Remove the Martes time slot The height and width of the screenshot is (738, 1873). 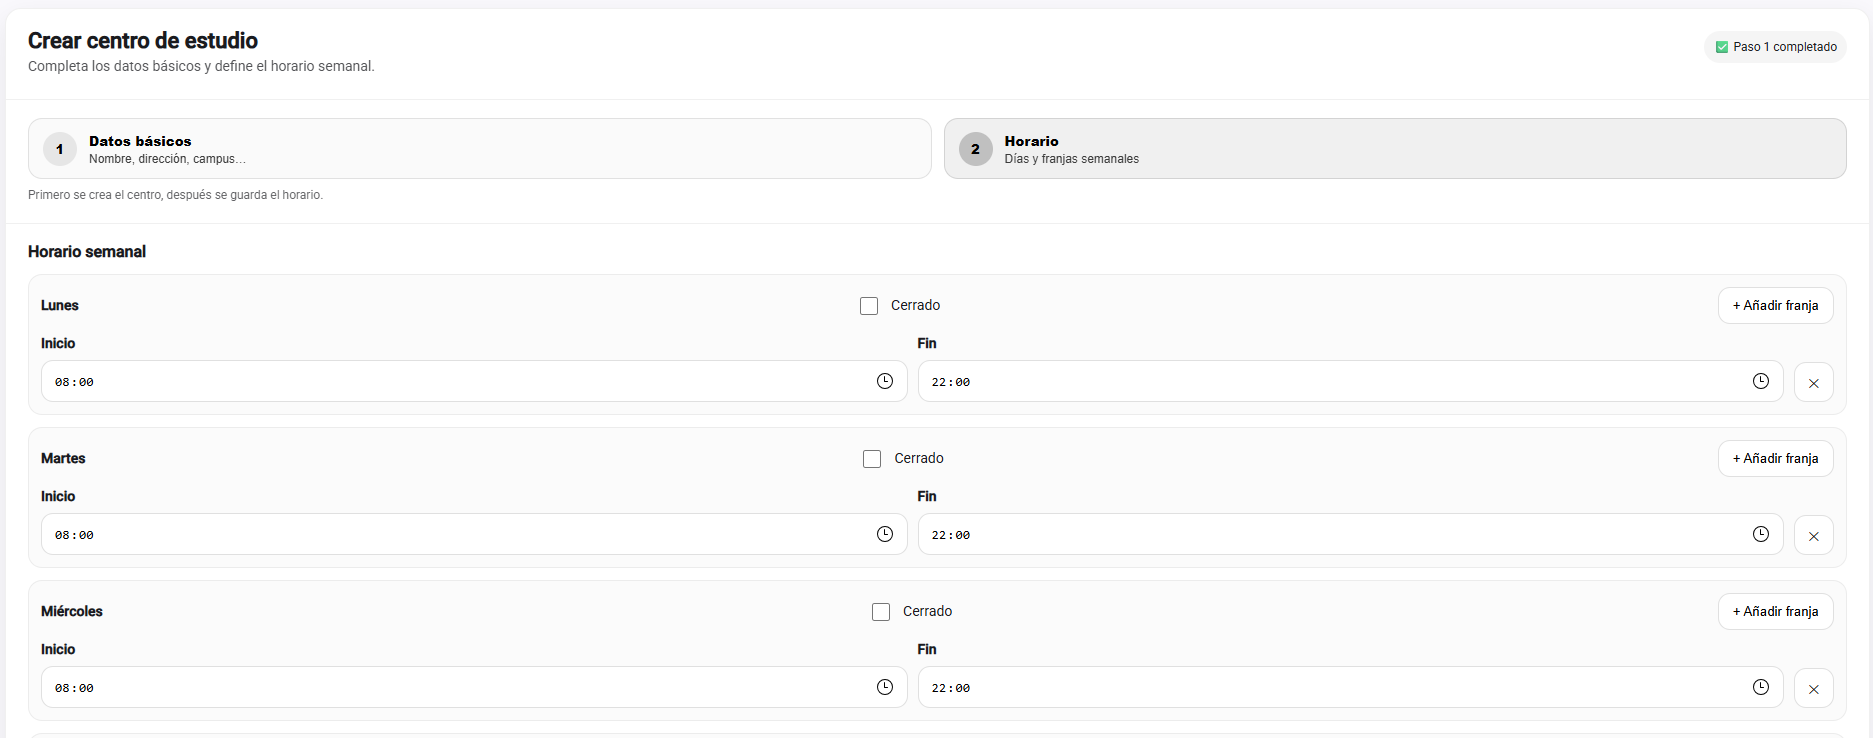click(x=1813, y=536)
